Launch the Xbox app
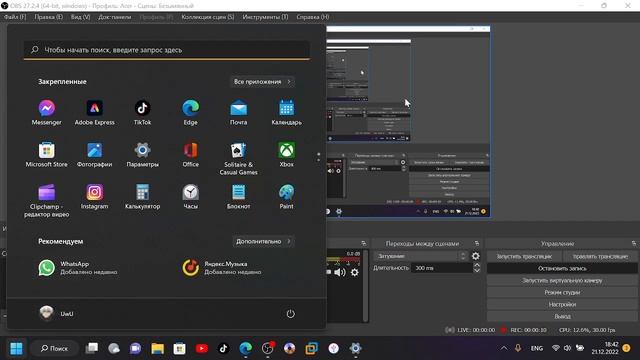This screenshot has height=360, width=640. pos(287,155)
